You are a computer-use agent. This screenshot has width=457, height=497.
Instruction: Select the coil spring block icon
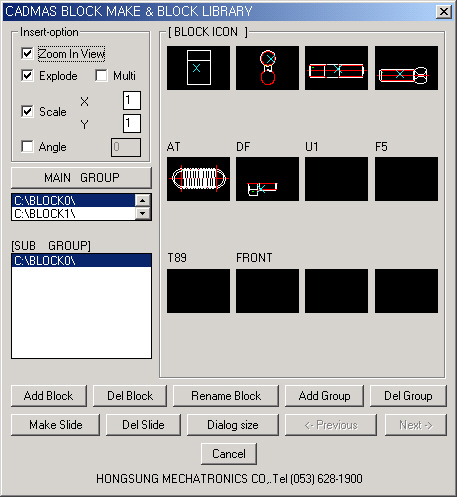198,179
